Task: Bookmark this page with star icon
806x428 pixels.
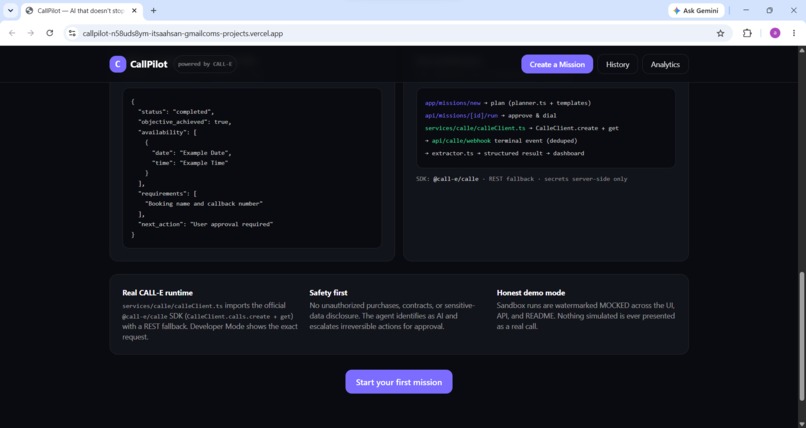Action: click(x=720, y=33)
